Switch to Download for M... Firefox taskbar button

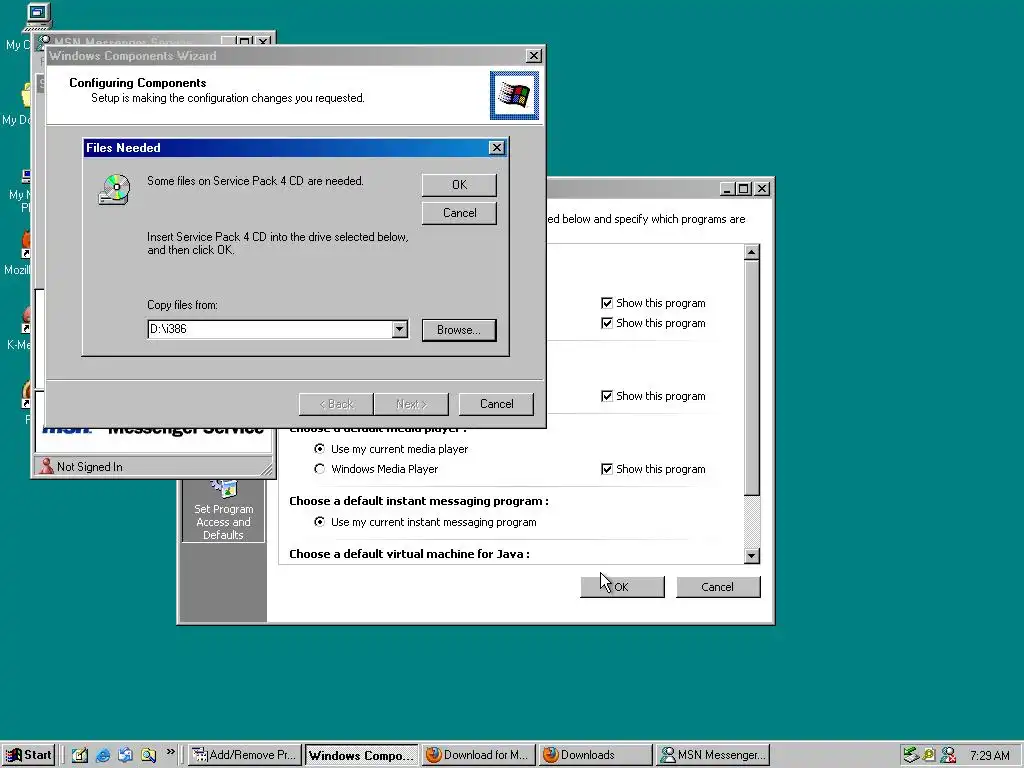tap(478, 755)
